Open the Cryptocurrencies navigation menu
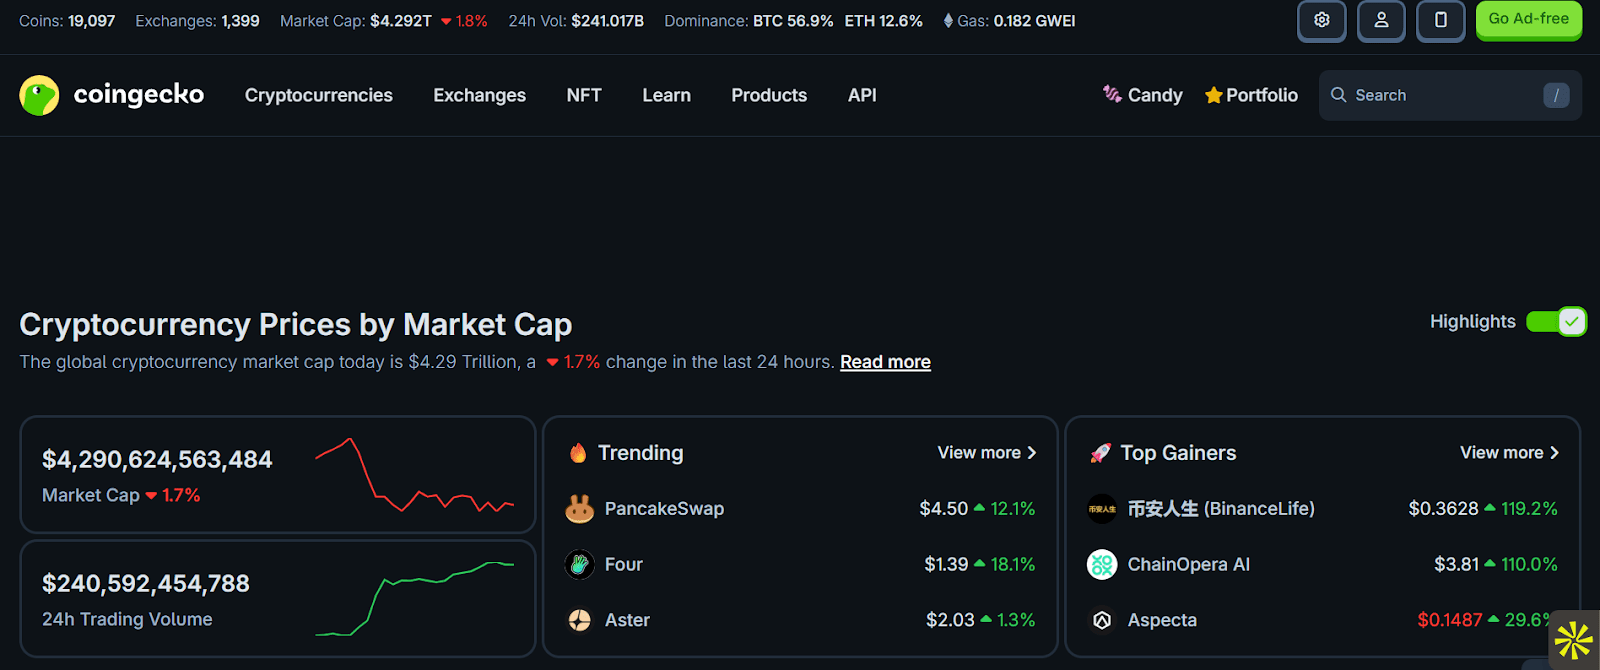1600x670 pixels. tap(318, 95)
